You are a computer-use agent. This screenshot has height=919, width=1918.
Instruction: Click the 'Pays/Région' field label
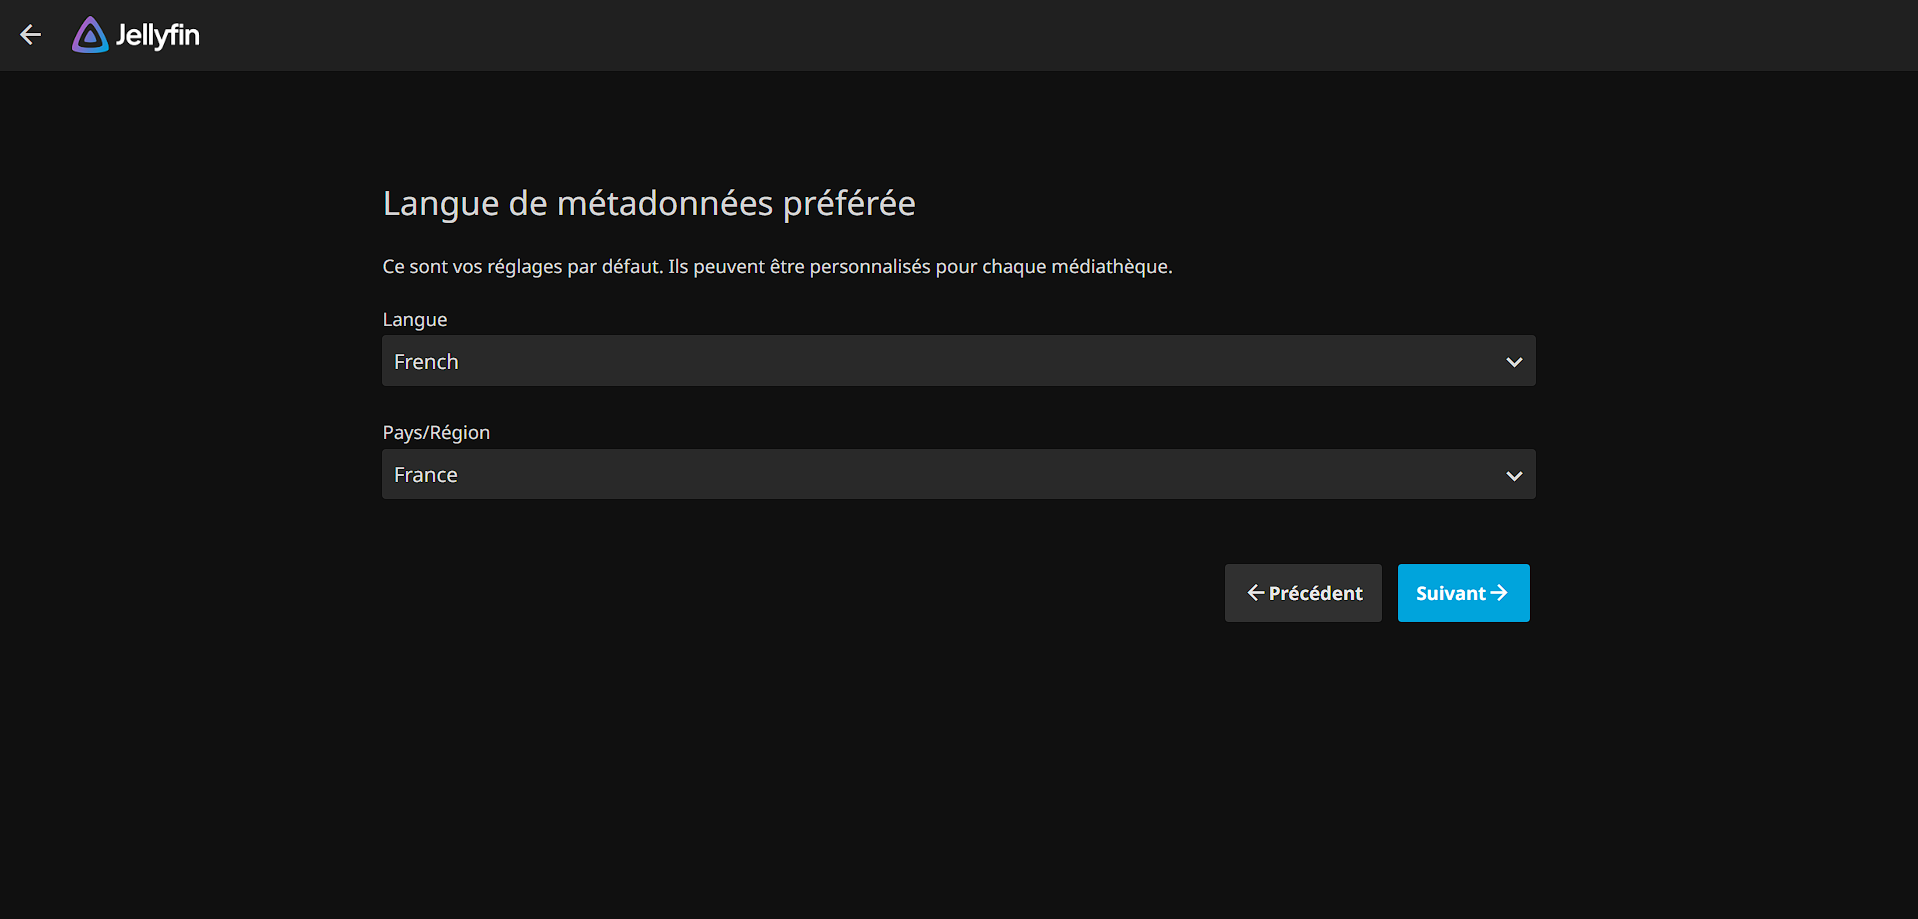[x=436, y=433]
